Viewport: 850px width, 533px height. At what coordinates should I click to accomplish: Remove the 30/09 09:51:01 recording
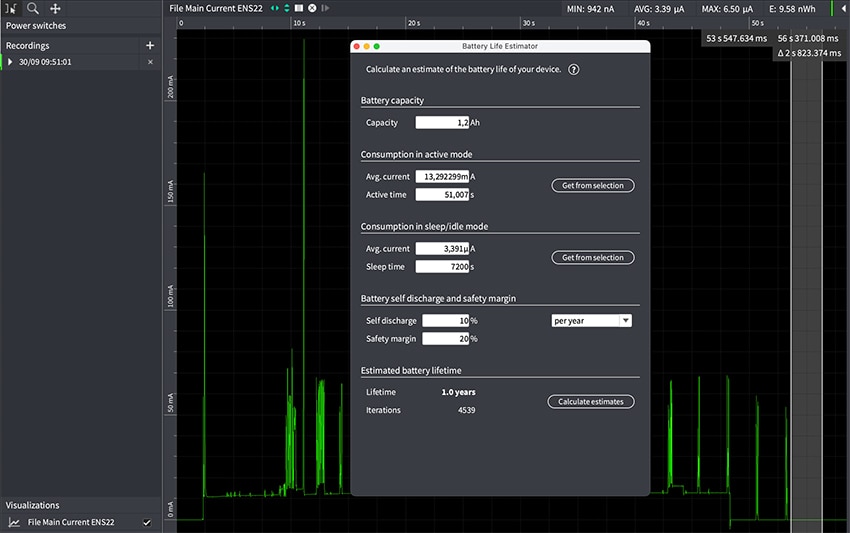coord(151,62)
